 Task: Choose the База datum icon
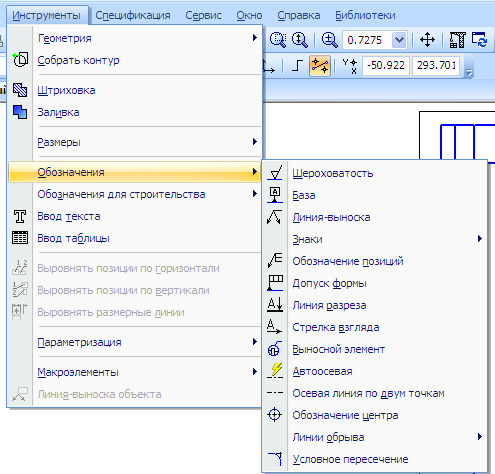coord(275,195)
